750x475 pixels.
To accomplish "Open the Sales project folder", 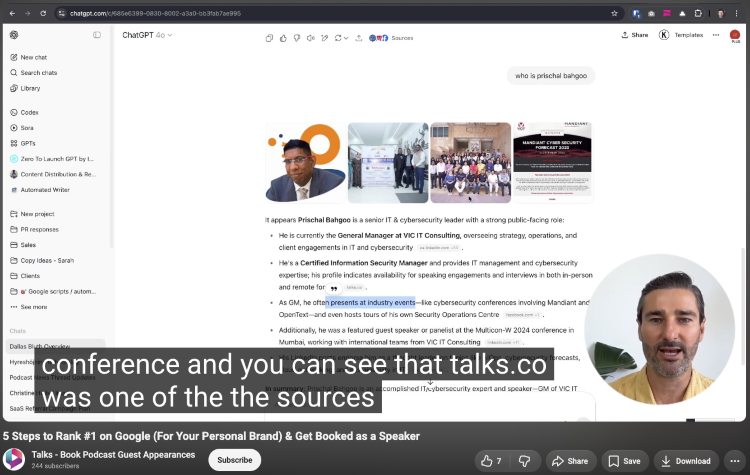I will click(x=23, y=245).
